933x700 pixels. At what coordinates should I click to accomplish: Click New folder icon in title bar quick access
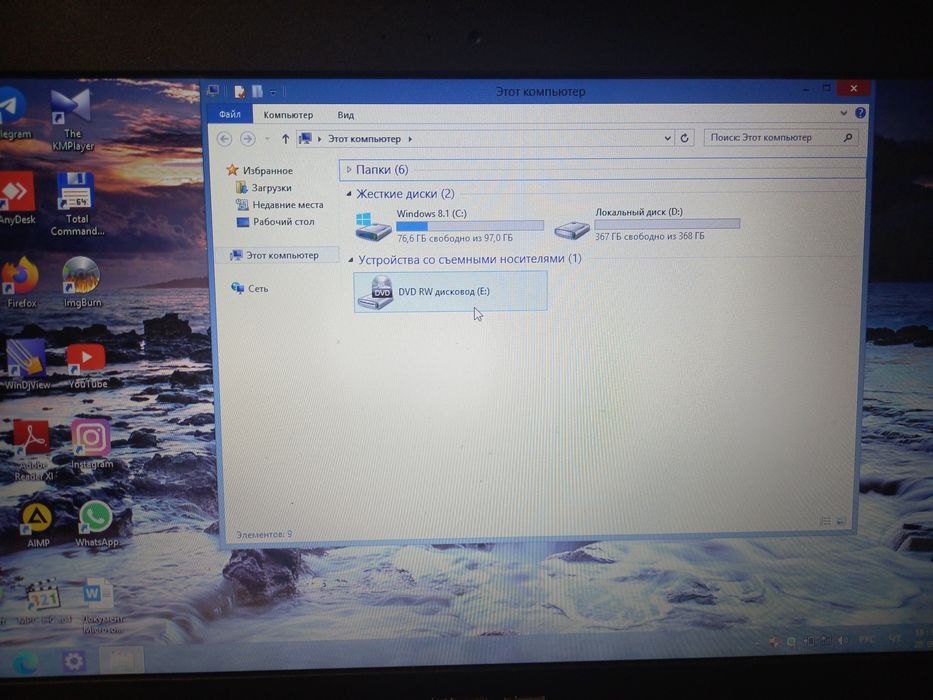tap(257, 91)
